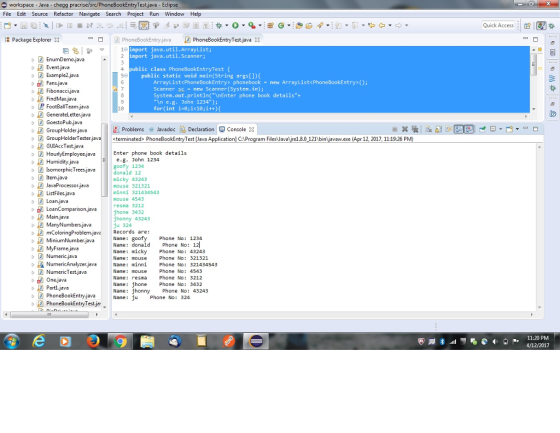The image size is (560, 433).
Task: Switch to the Declaration tab
Action: 197,129
